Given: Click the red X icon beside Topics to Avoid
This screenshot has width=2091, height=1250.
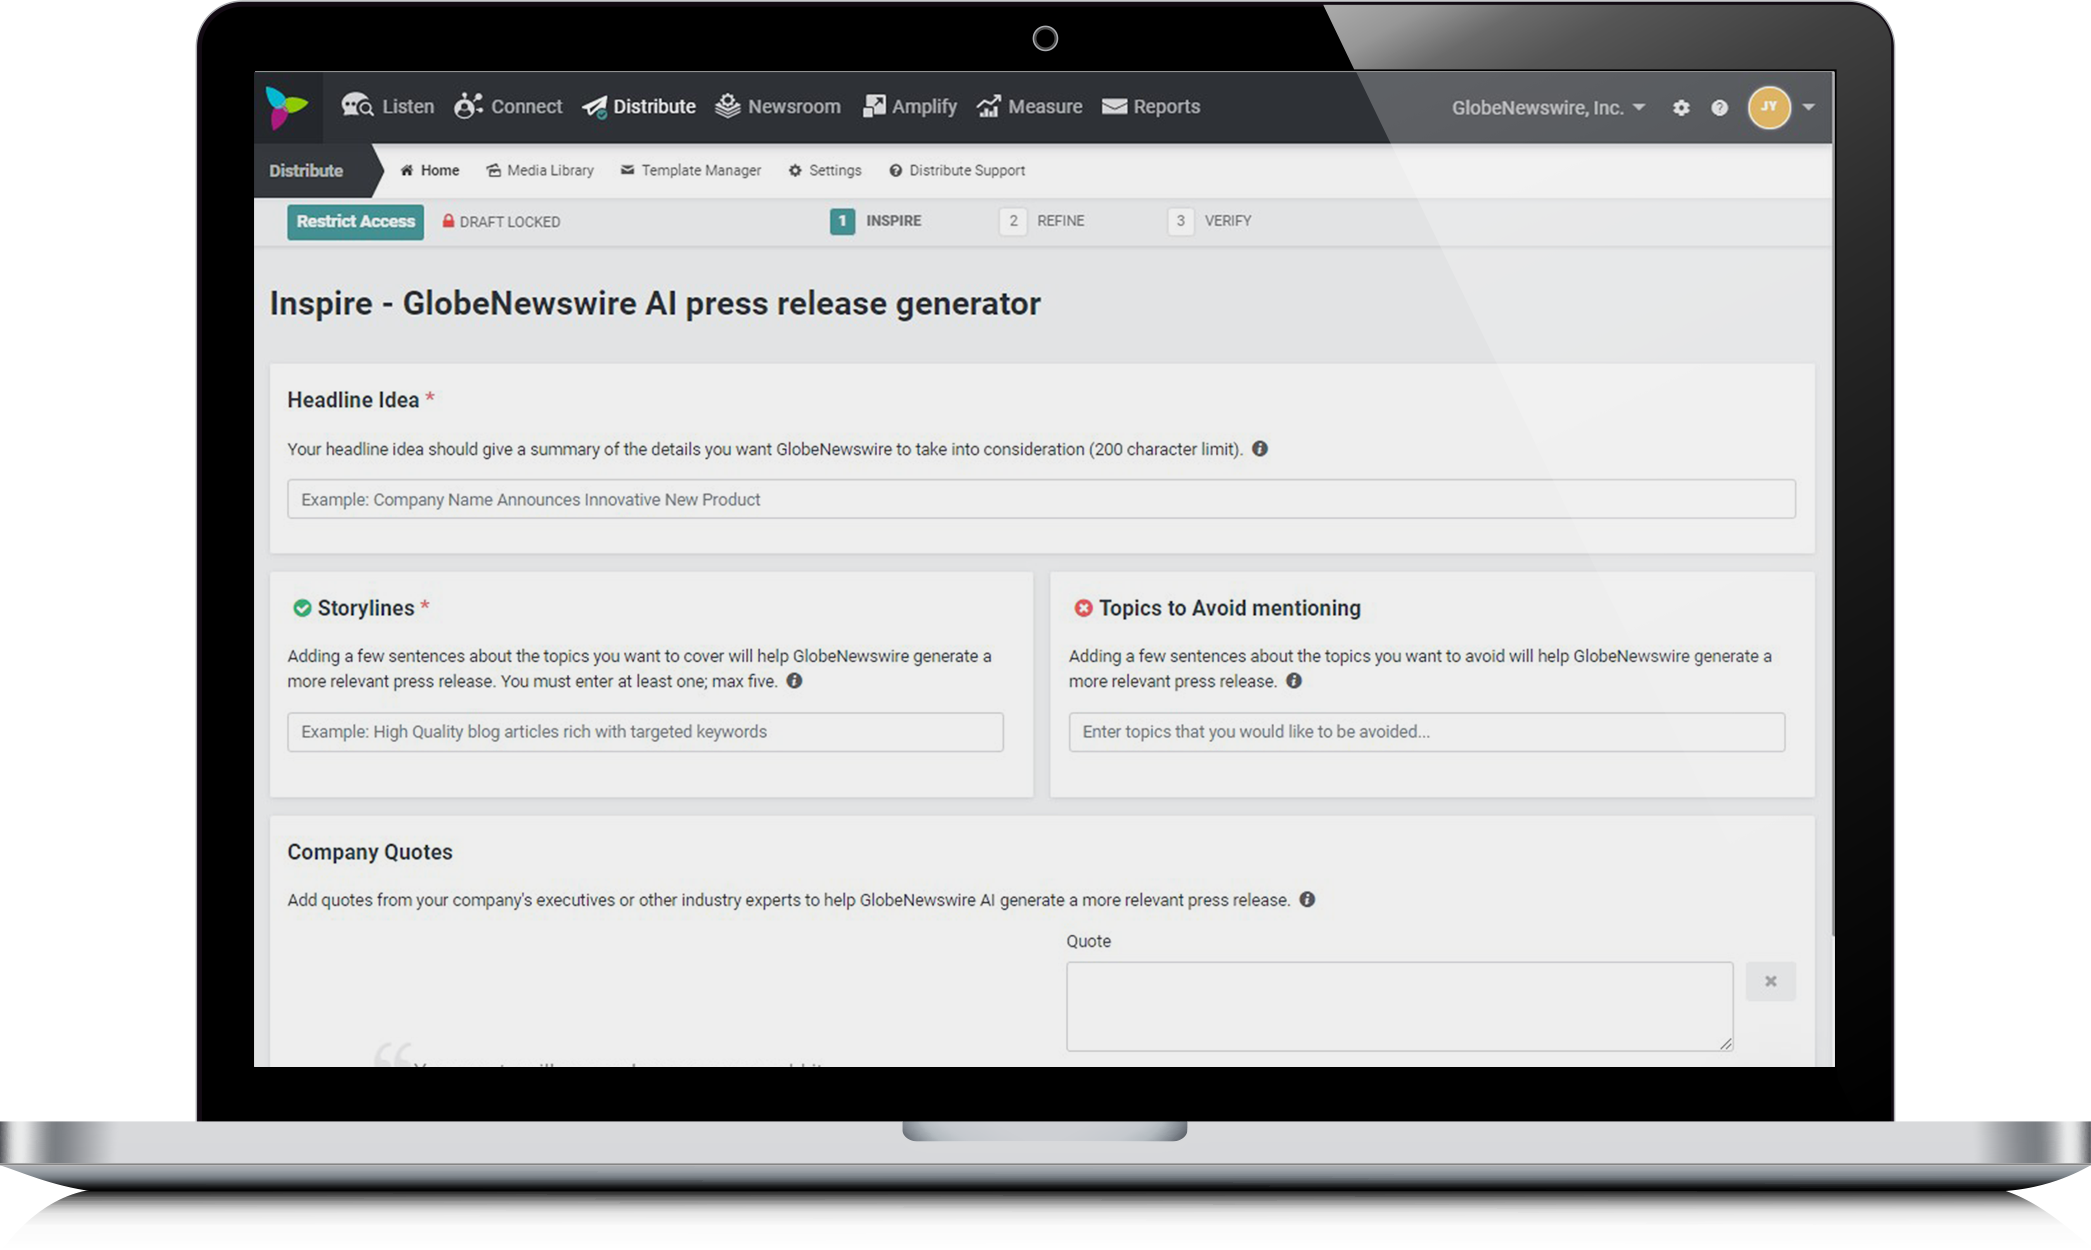Looking at the screenshot, I should click(1083, 608).
